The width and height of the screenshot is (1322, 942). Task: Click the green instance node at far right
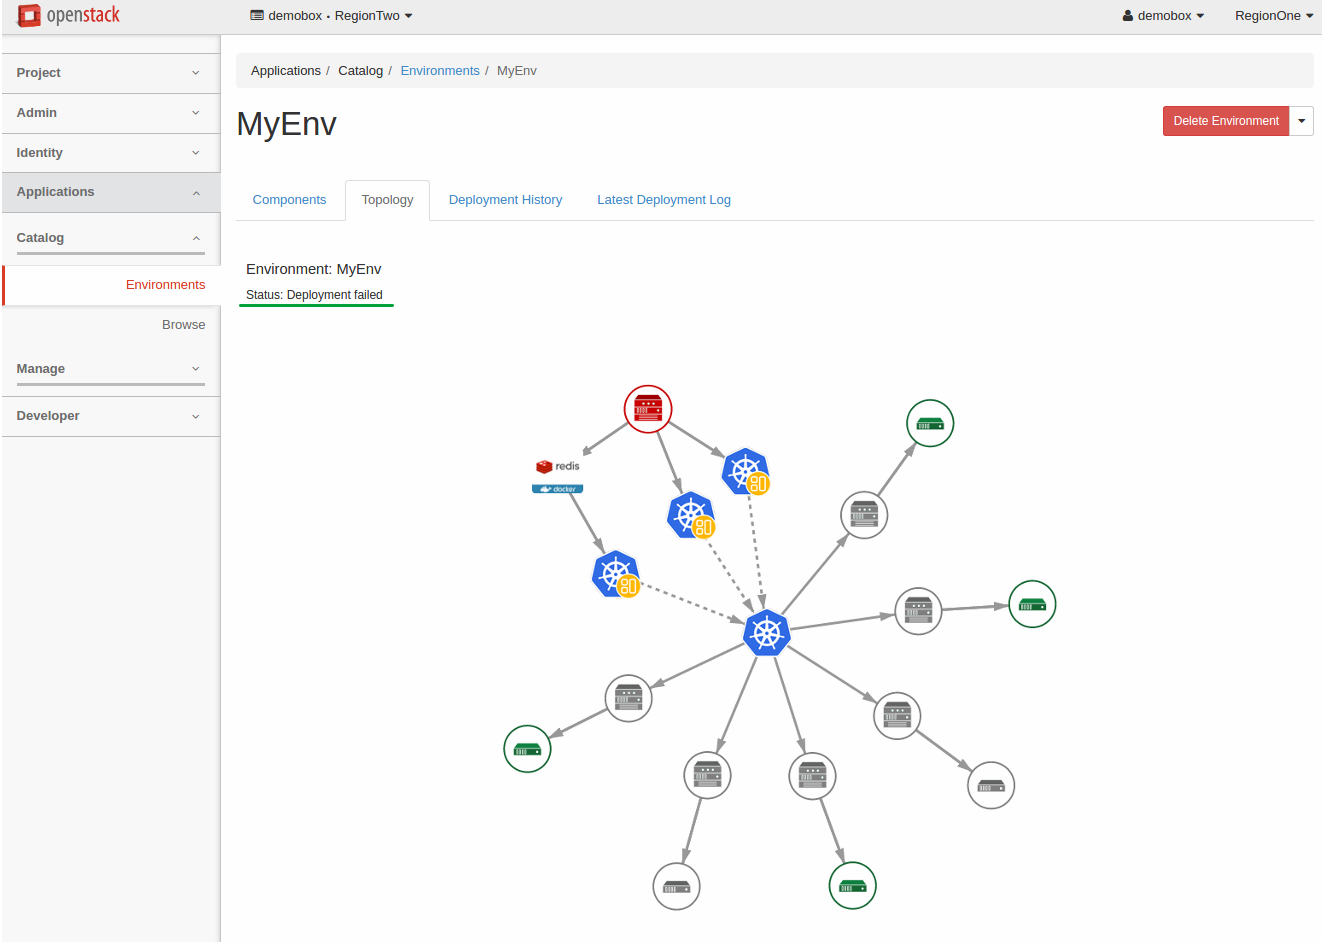click(x=1032, y=604)
